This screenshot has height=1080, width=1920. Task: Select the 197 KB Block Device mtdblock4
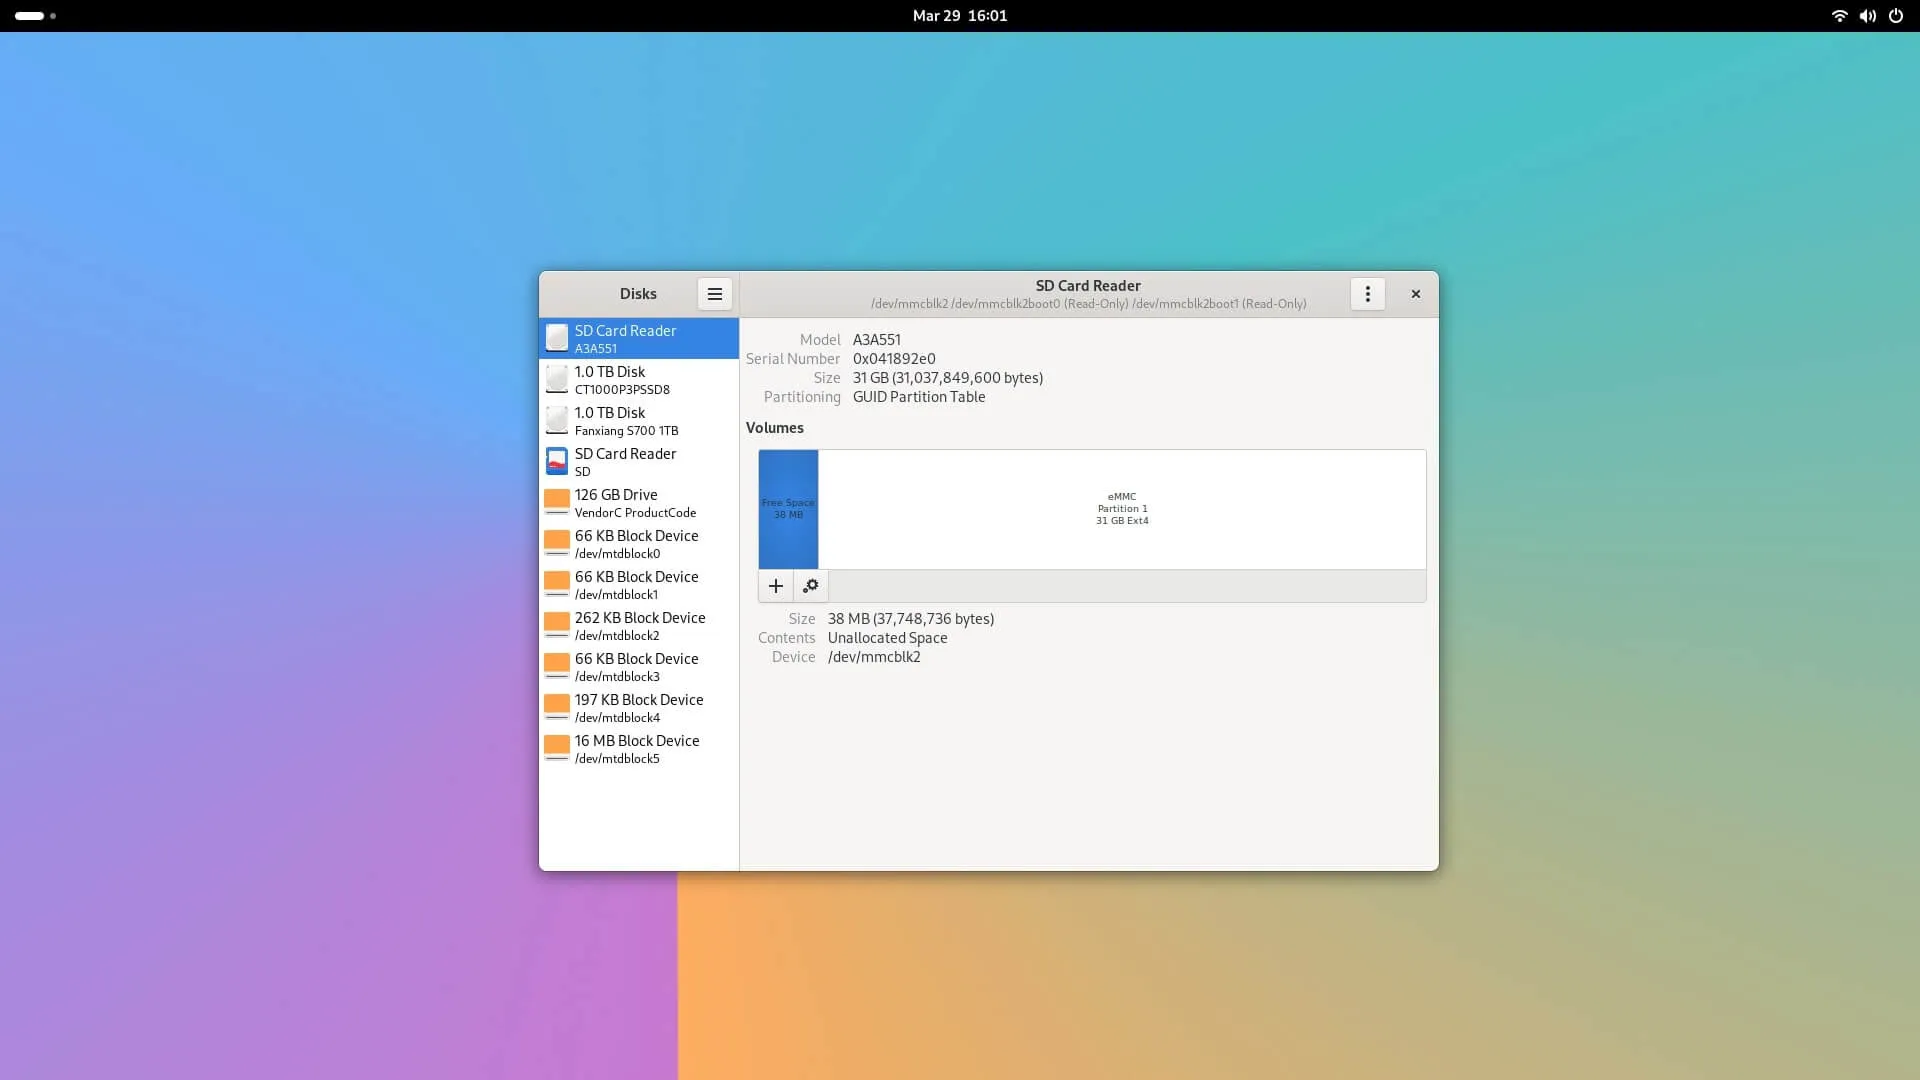coord(638,708)
